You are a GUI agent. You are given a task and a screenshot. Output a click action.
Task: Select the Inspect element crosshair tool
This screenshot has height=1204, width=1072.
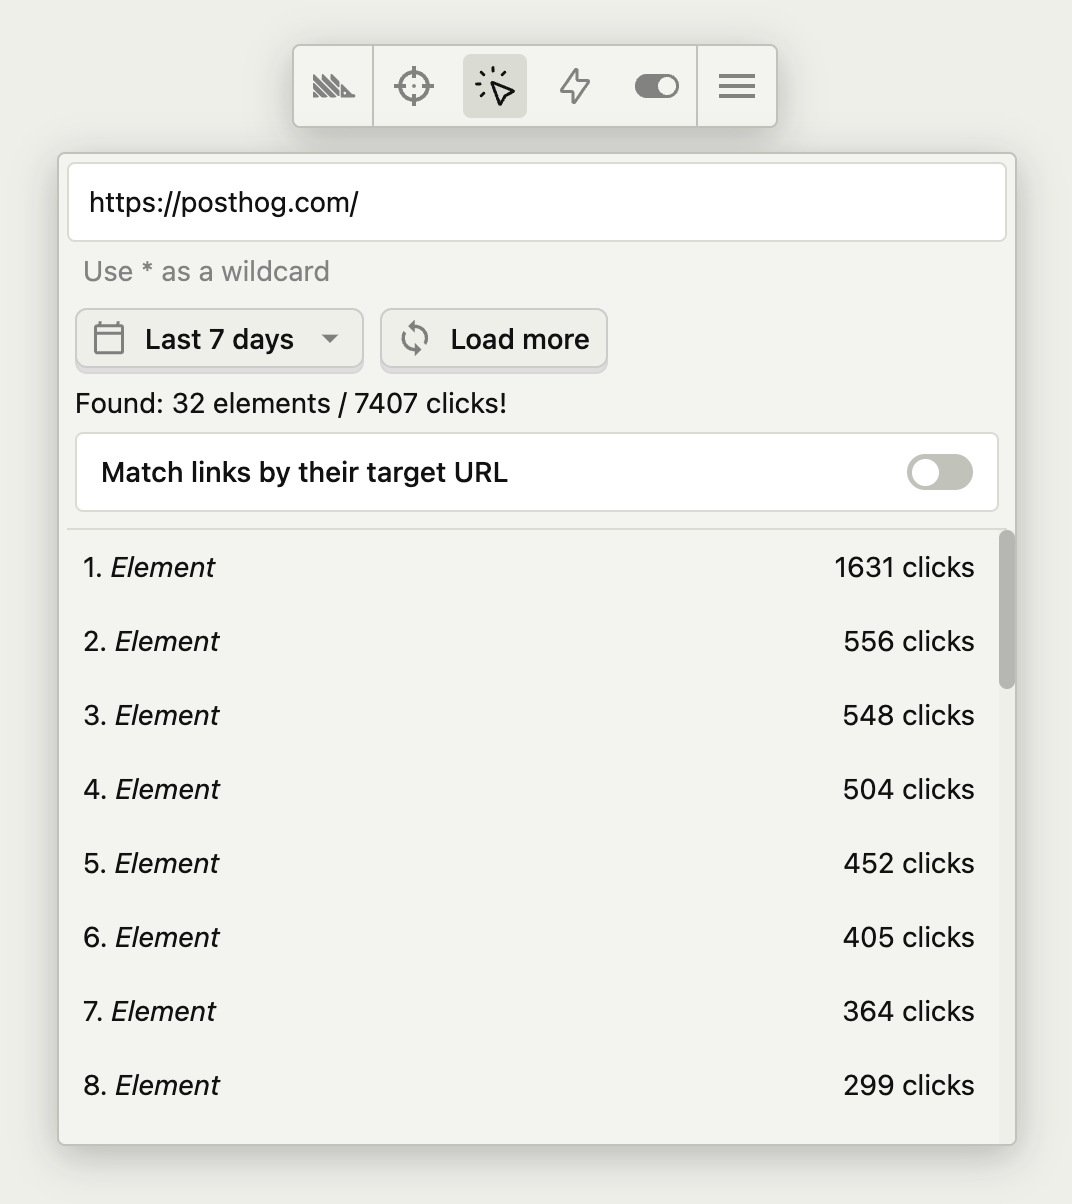click(413, 86)
